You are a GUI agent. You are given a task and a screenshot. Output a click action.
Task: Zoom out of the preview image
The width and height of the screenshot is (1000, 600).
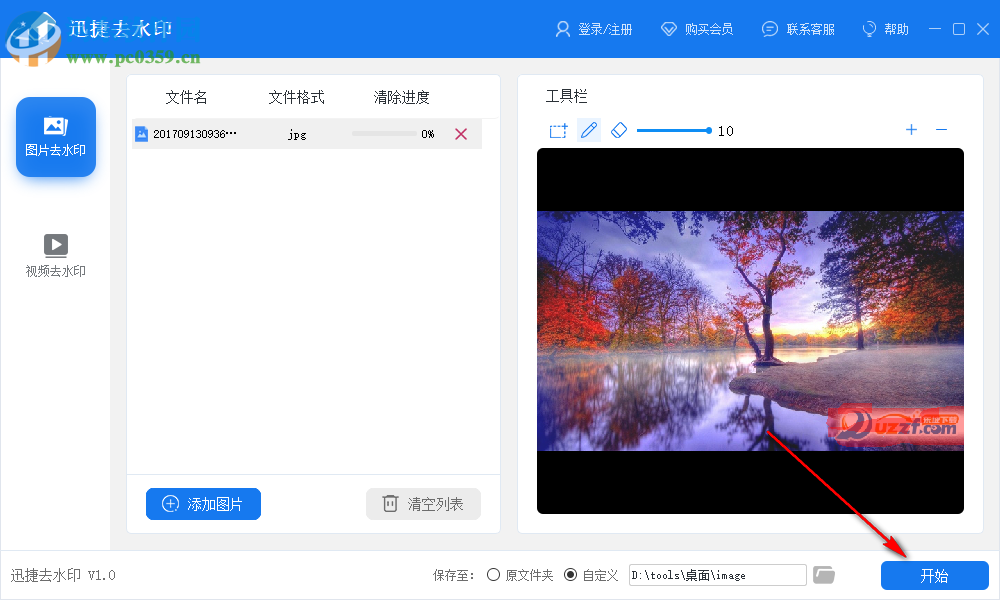[x=941, y=130]
